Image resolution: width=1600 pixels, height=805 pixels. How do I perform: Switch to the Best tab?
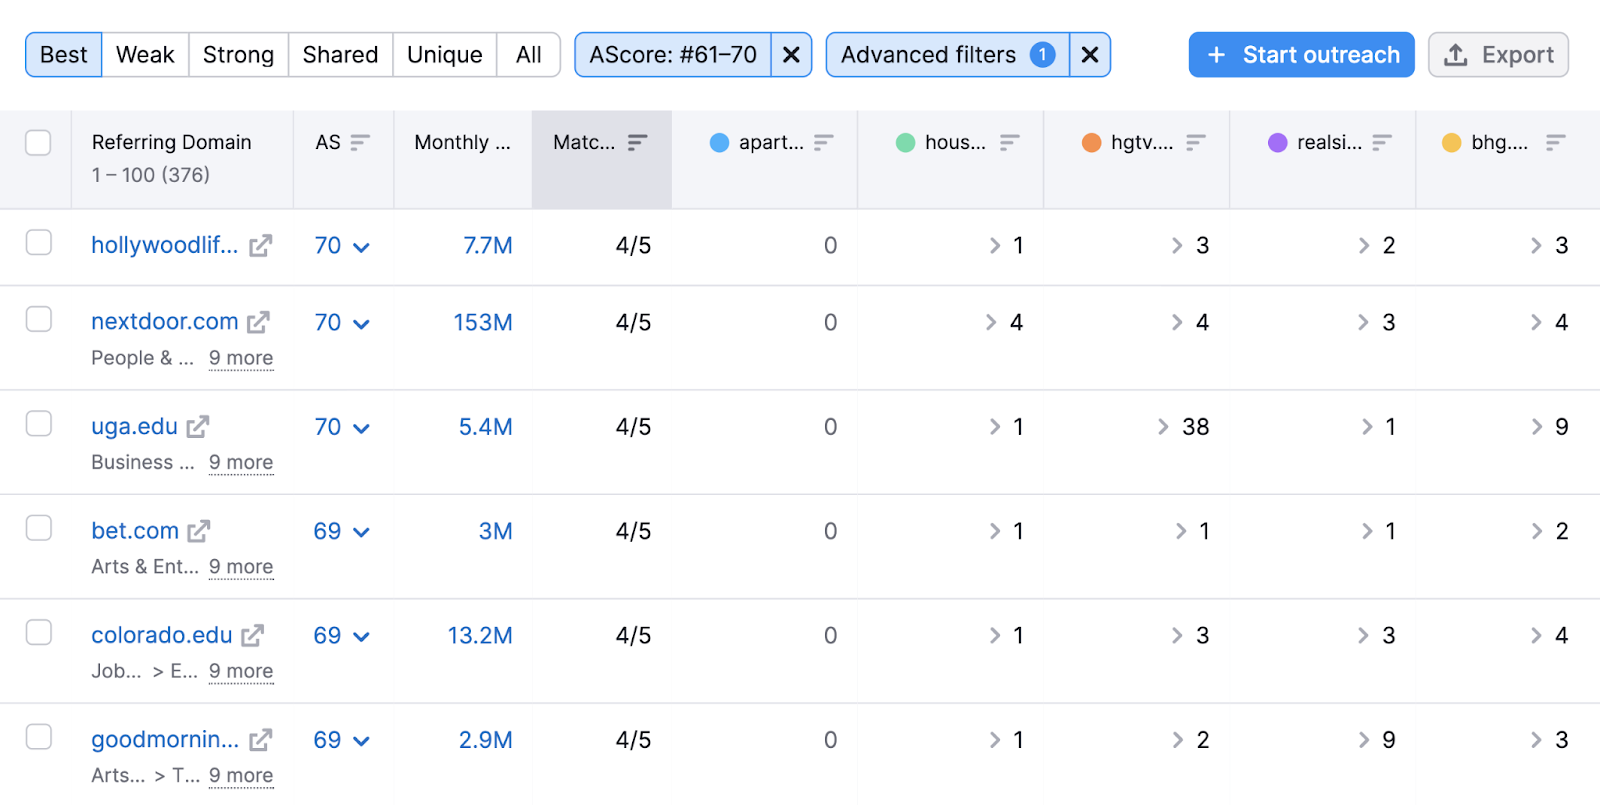[64, 55]
